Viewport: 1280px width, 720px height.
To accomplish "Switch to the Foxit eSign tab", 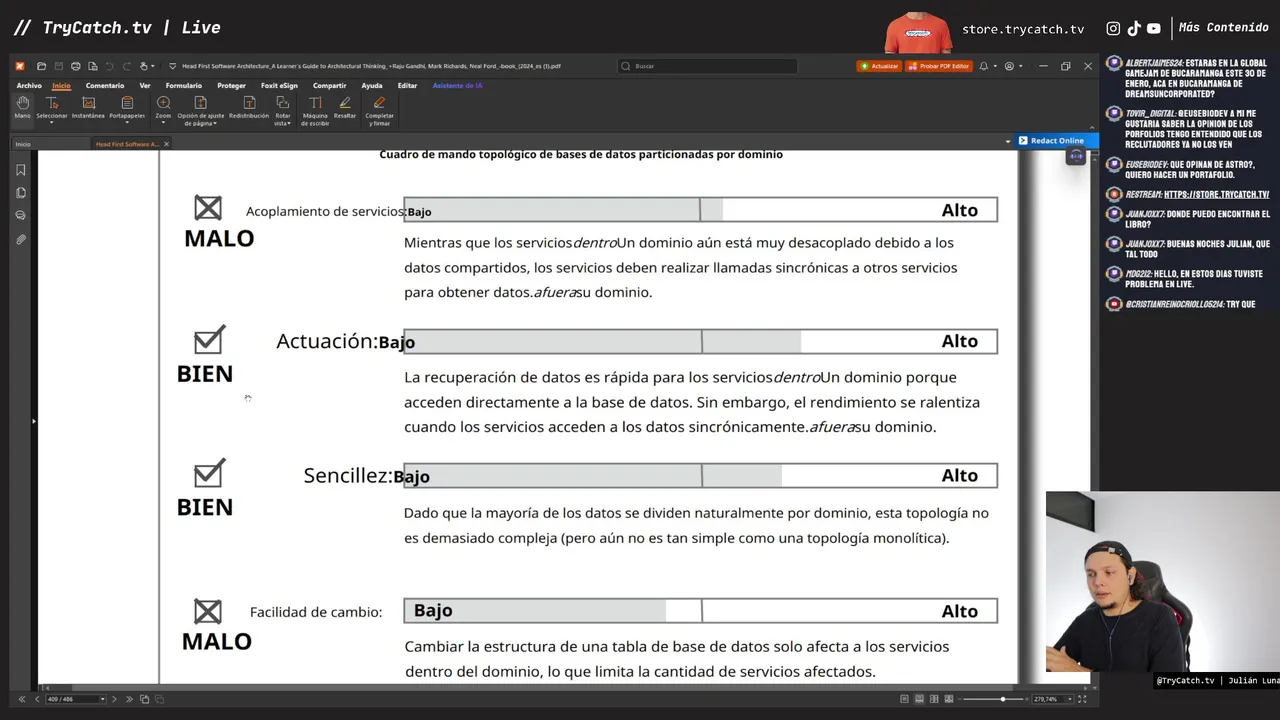I will pyautogui.click(x=279, y=86).
